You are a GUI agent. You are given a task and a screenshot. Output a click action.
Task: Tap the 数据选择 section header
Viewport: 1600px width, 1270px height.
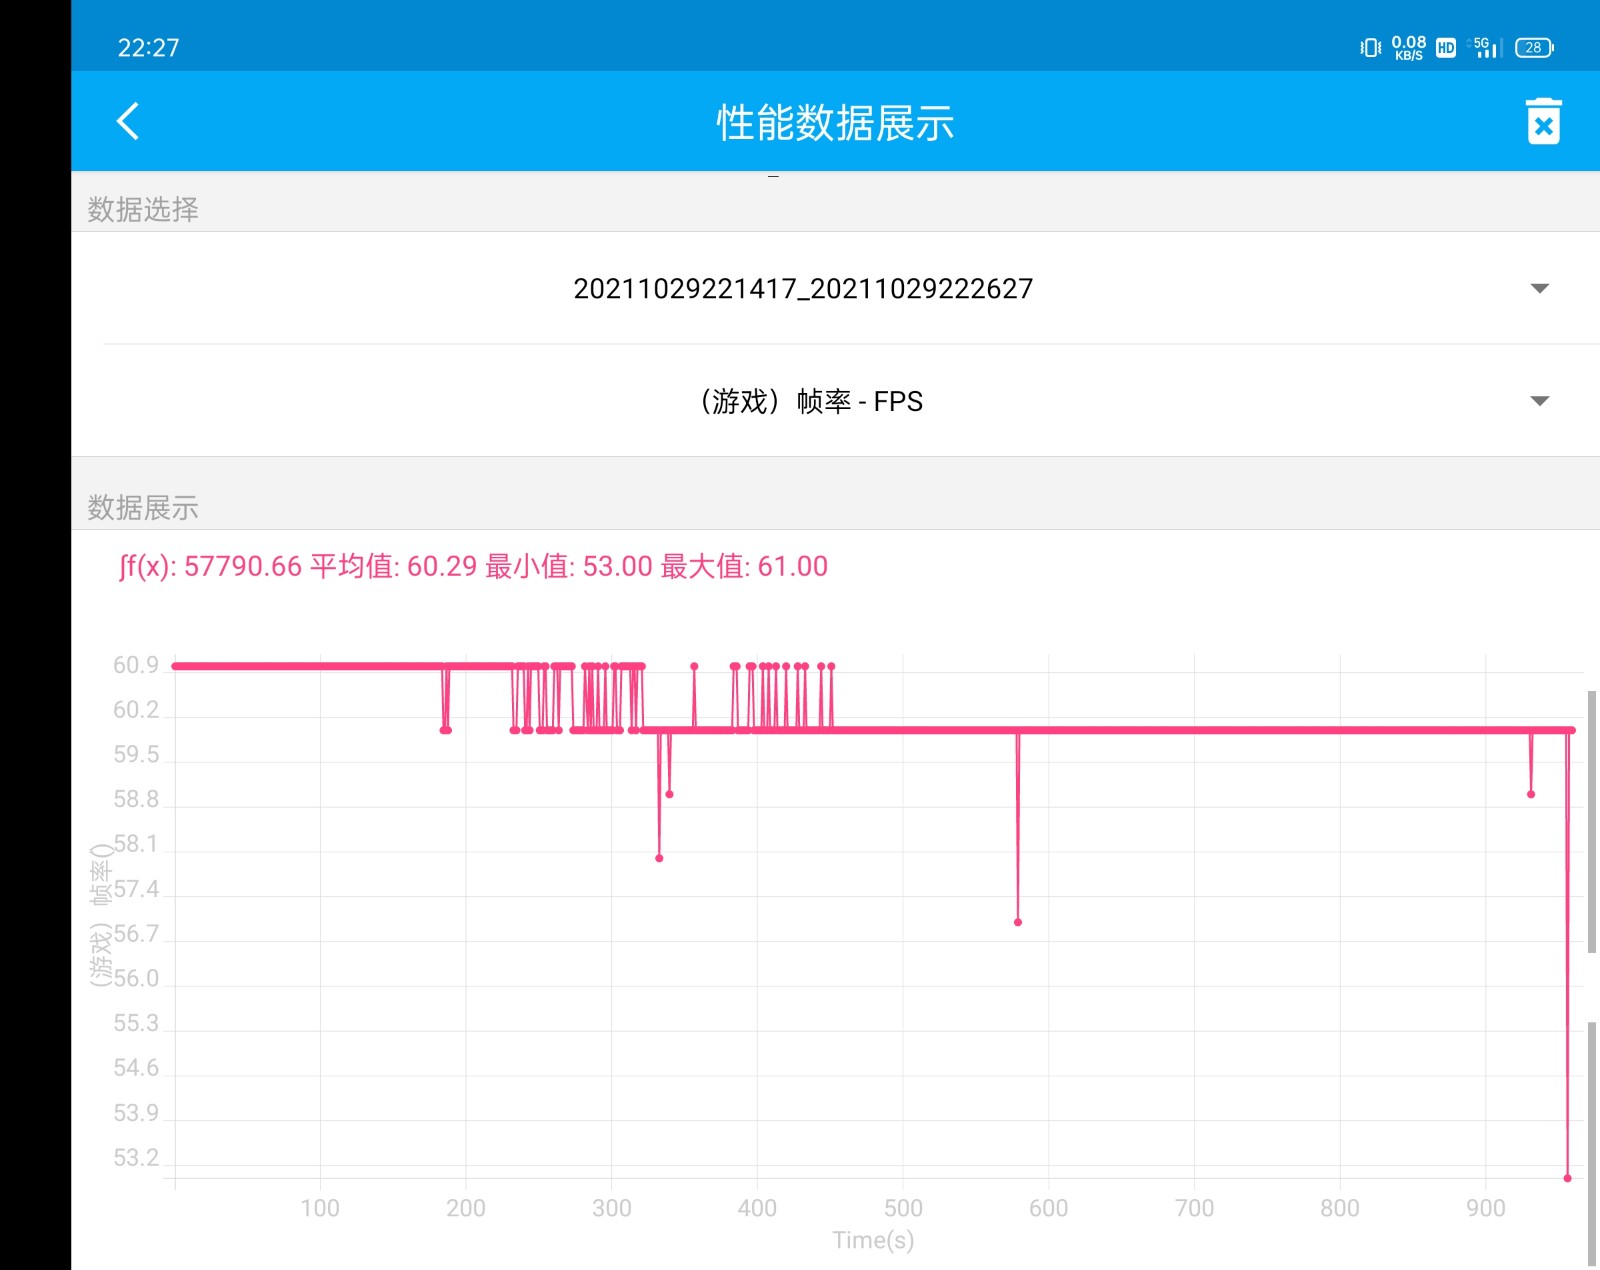pyautogui.click(x=143, y=209)
